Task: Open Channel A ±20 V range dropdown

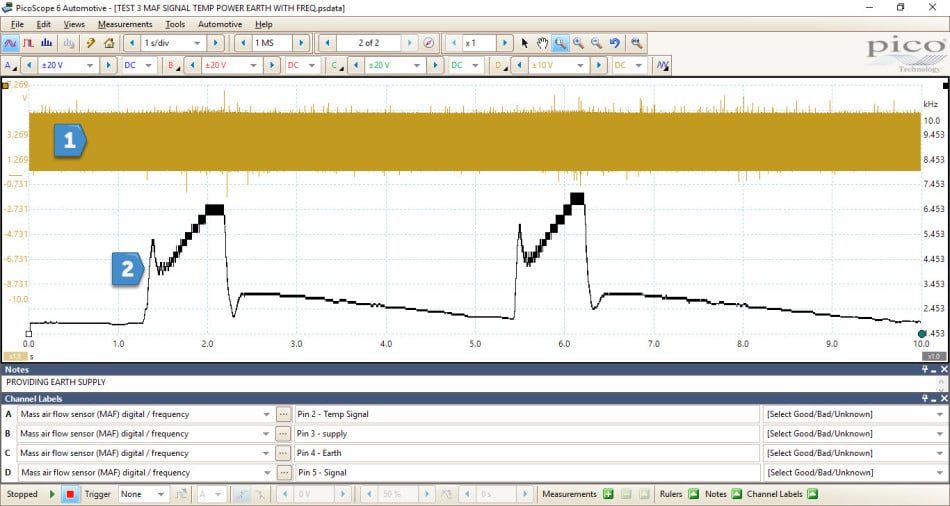Action: click(x=90, y=65)
